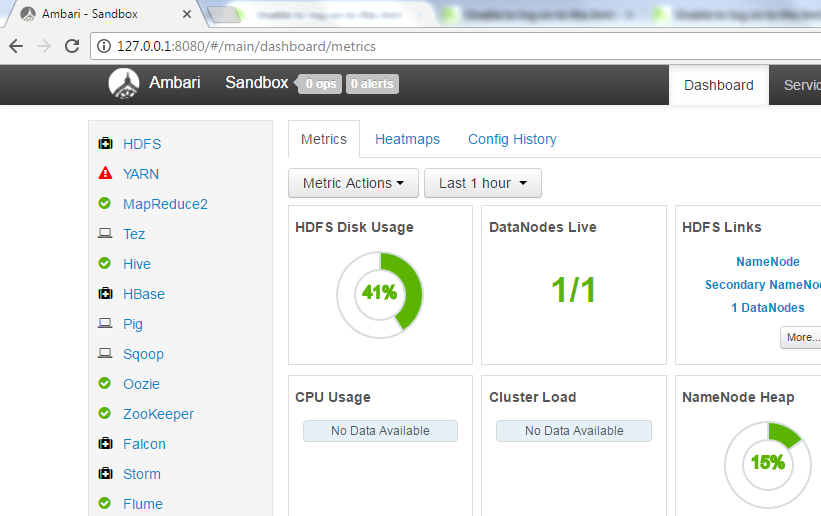821x516 pixels.
Task: Open the 1 DataNodes link
Action: [x=768, y=308]
